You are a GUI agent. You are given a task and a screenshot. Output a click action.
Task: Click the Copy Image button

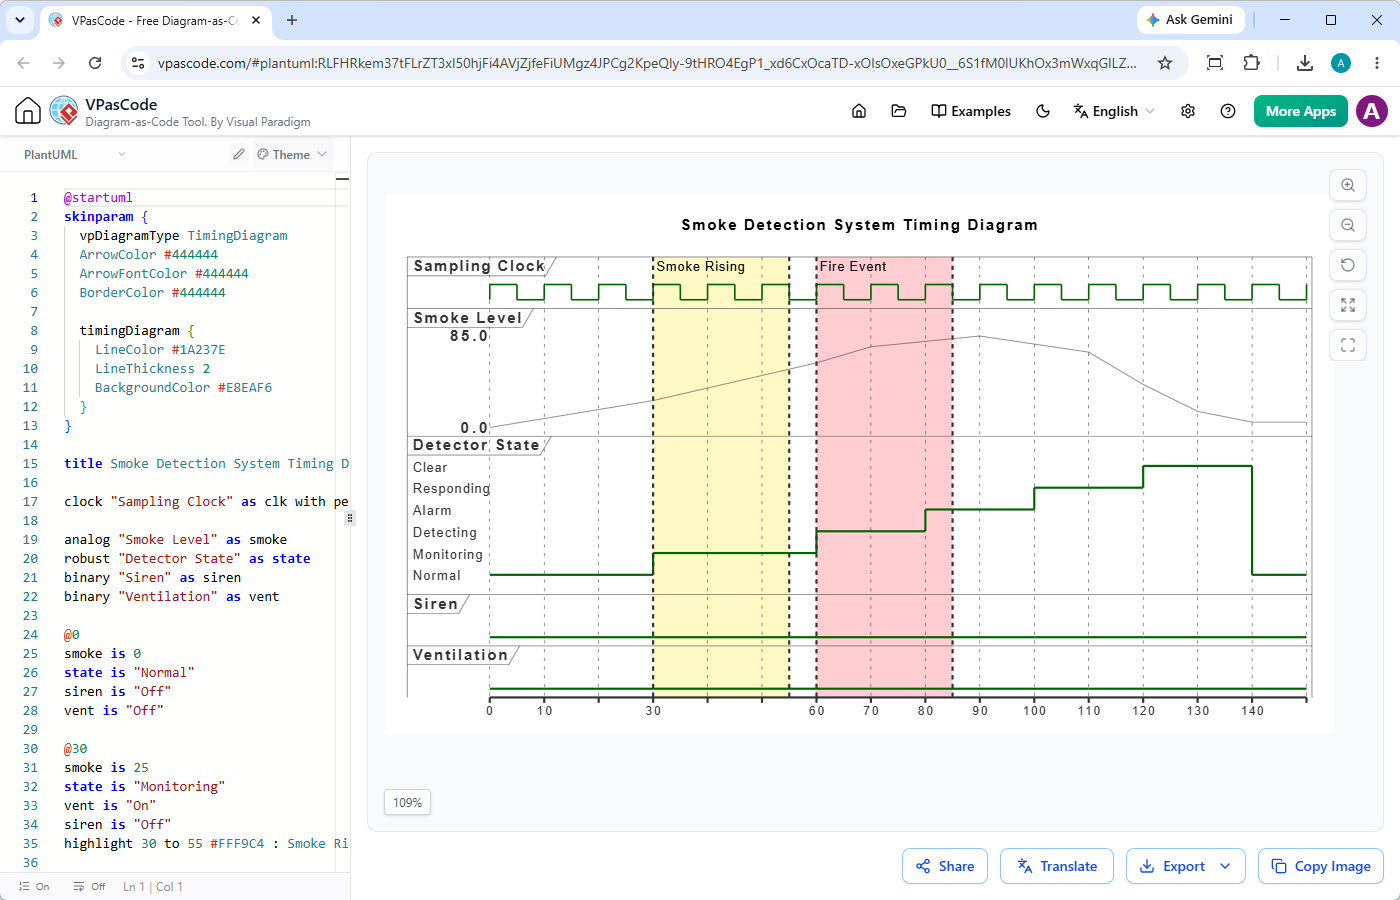[x=1321, y=866]
